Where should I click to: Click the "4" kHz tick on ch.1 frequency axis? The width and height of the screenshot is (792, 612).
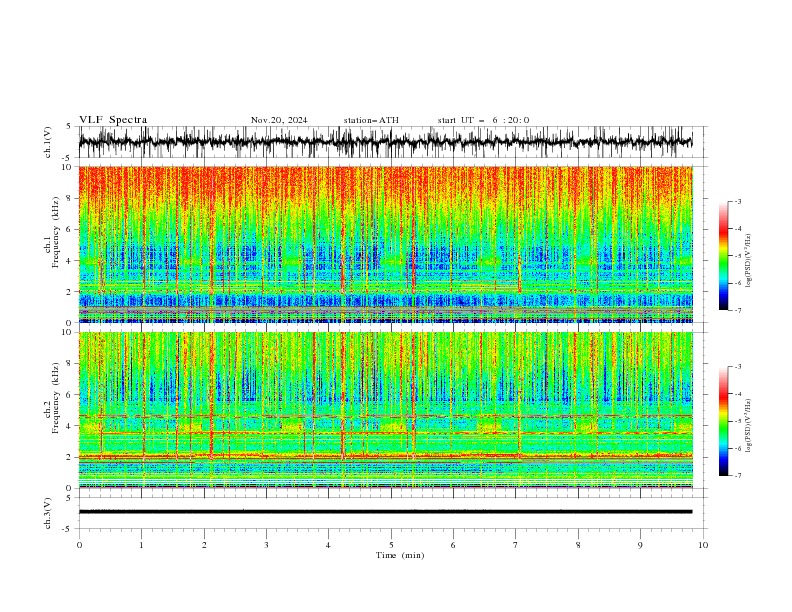[x=69, y=261]
